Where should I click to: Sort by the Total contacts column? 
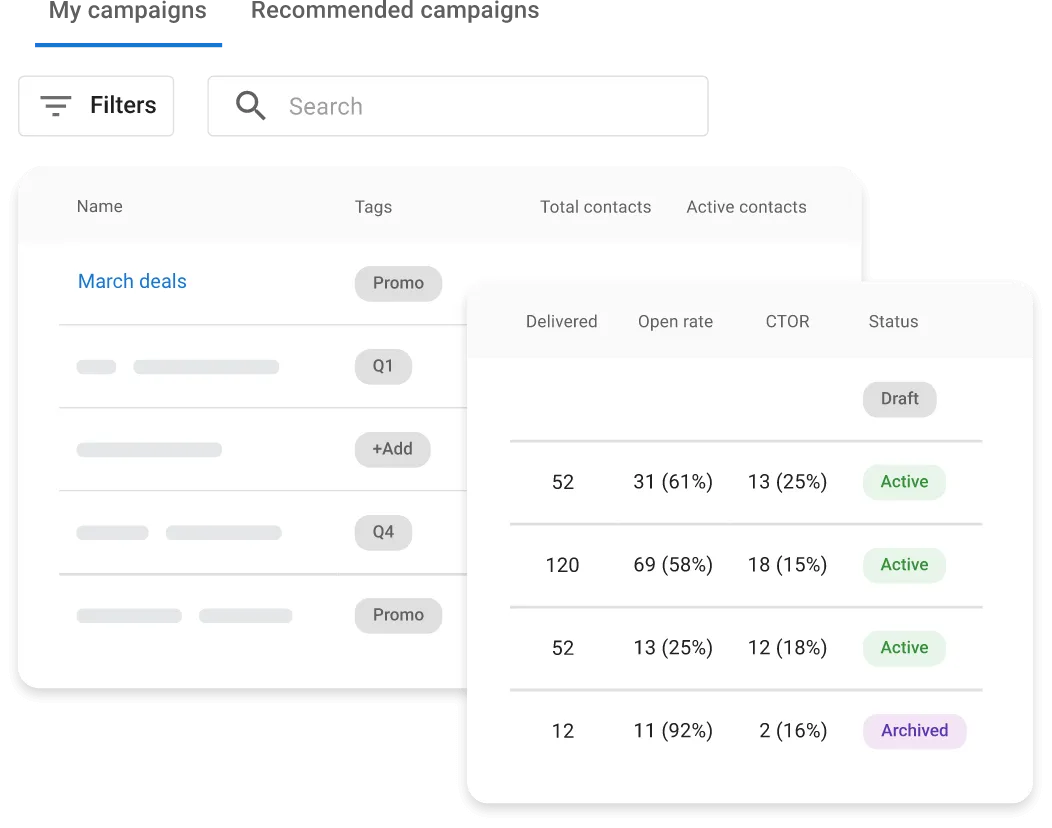595,207
